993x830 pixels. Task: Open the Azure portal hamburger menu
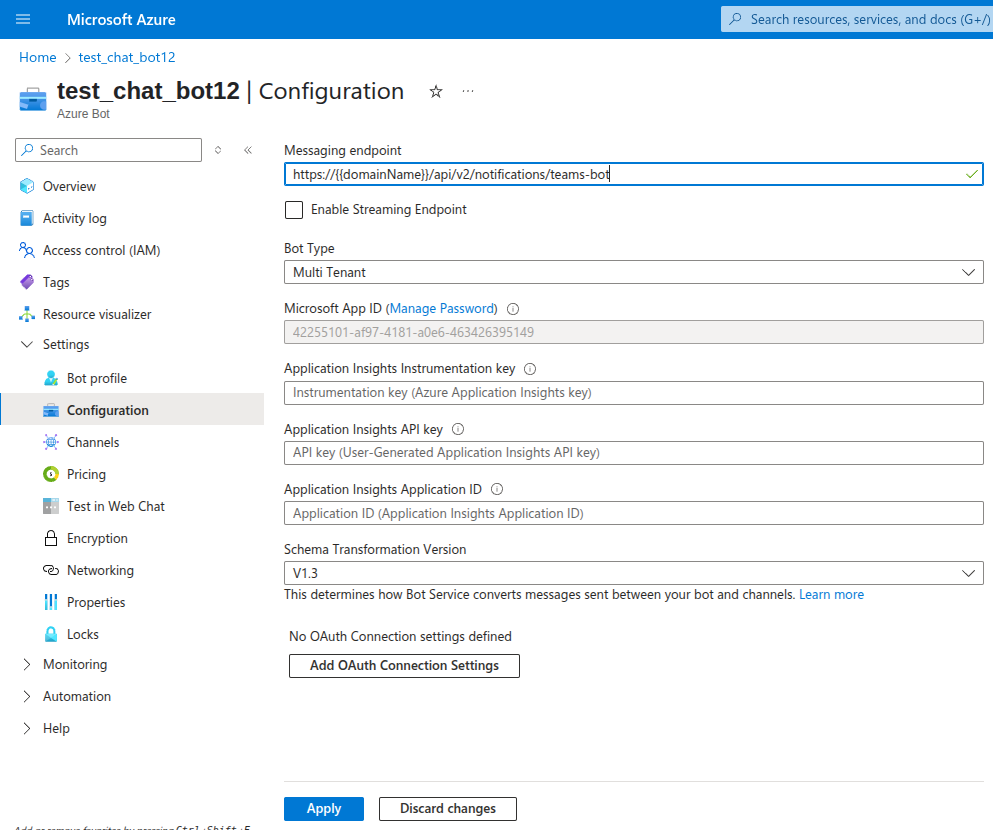click(23, 19)
